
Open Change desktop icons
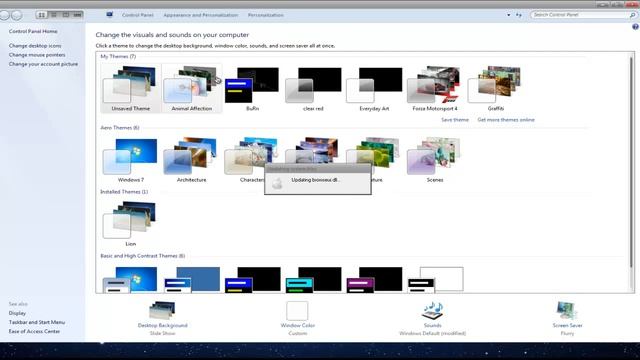point(35,46)
